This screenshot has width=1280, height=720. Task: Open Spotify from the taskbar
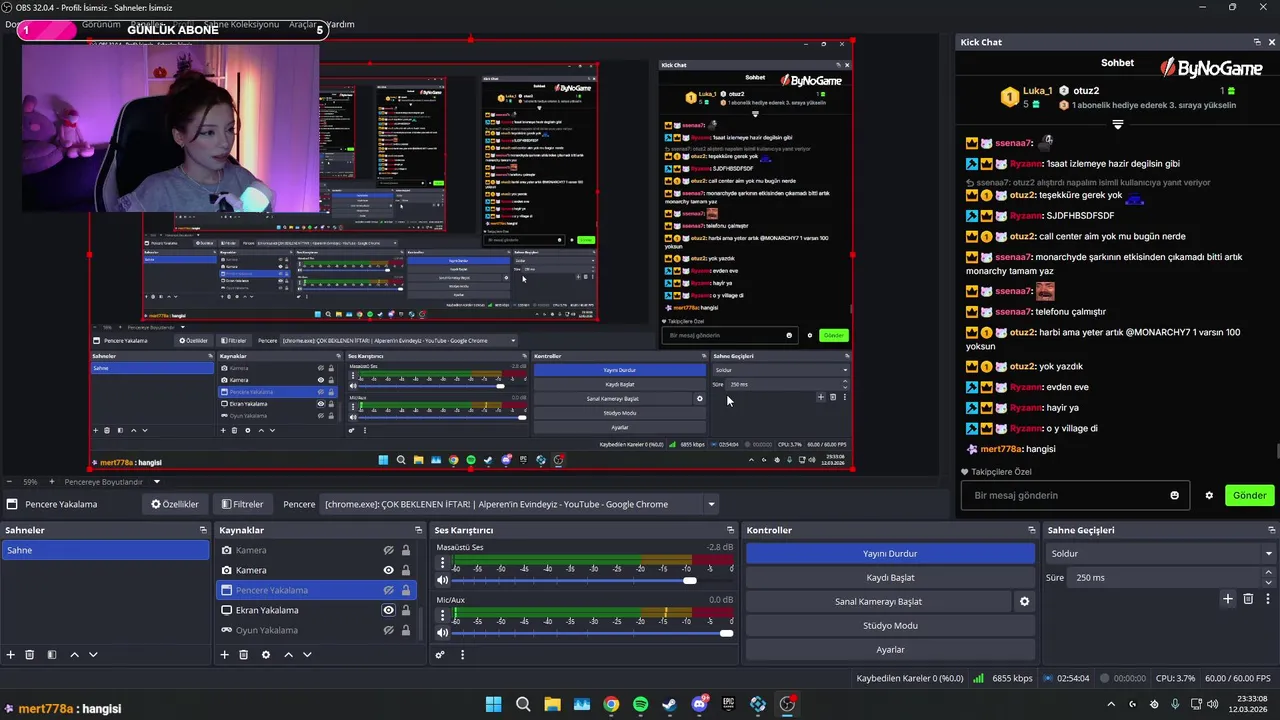[x=640, y=704]
